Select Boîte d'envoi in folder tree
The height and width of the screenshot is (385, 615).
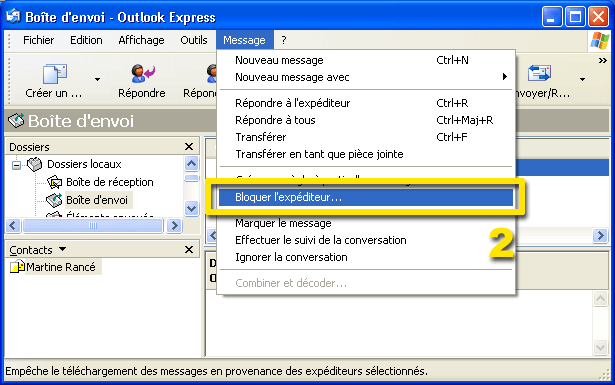(97, 200)
